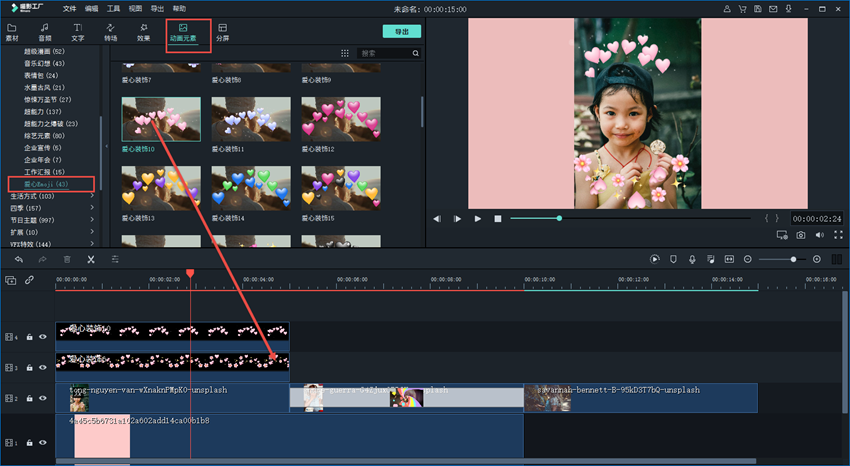Click the undo arrow in timeline toolbar
Viewport: 850px width, 466px height.
pos(18,259)
